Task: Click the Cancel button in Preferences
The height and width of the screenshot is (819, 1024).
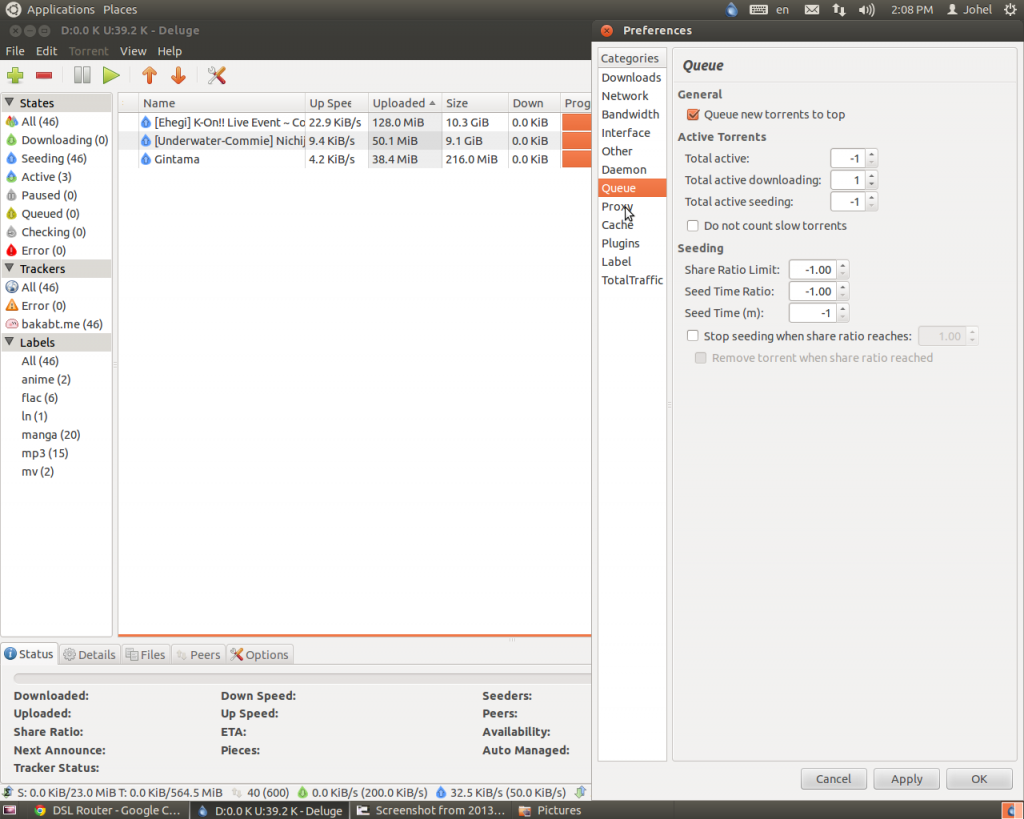Action: 833,779
